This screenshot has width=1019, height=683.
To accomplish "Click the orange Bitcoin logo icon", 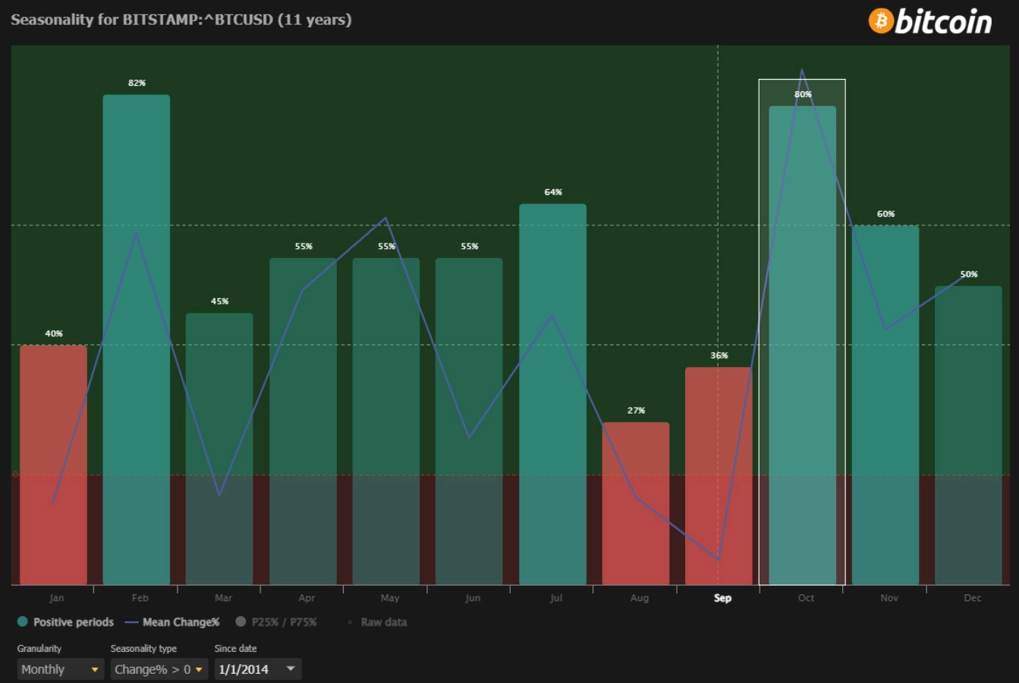I will (881, 21).
